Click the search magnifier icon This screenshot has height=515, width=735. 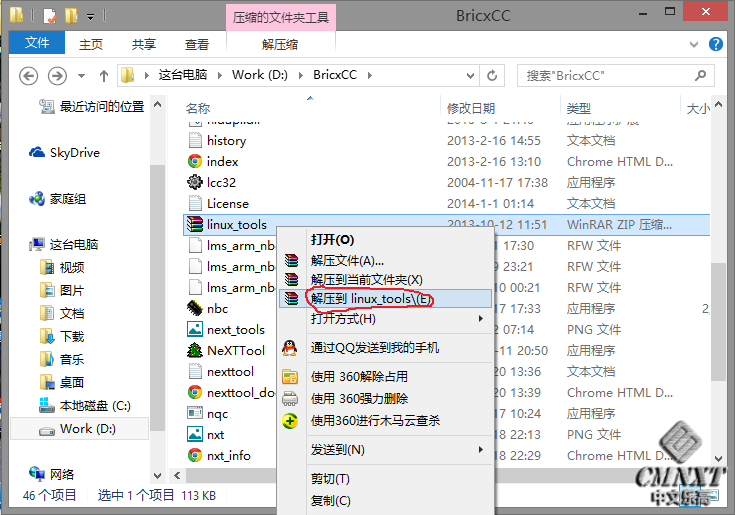(x=701, y=75)
